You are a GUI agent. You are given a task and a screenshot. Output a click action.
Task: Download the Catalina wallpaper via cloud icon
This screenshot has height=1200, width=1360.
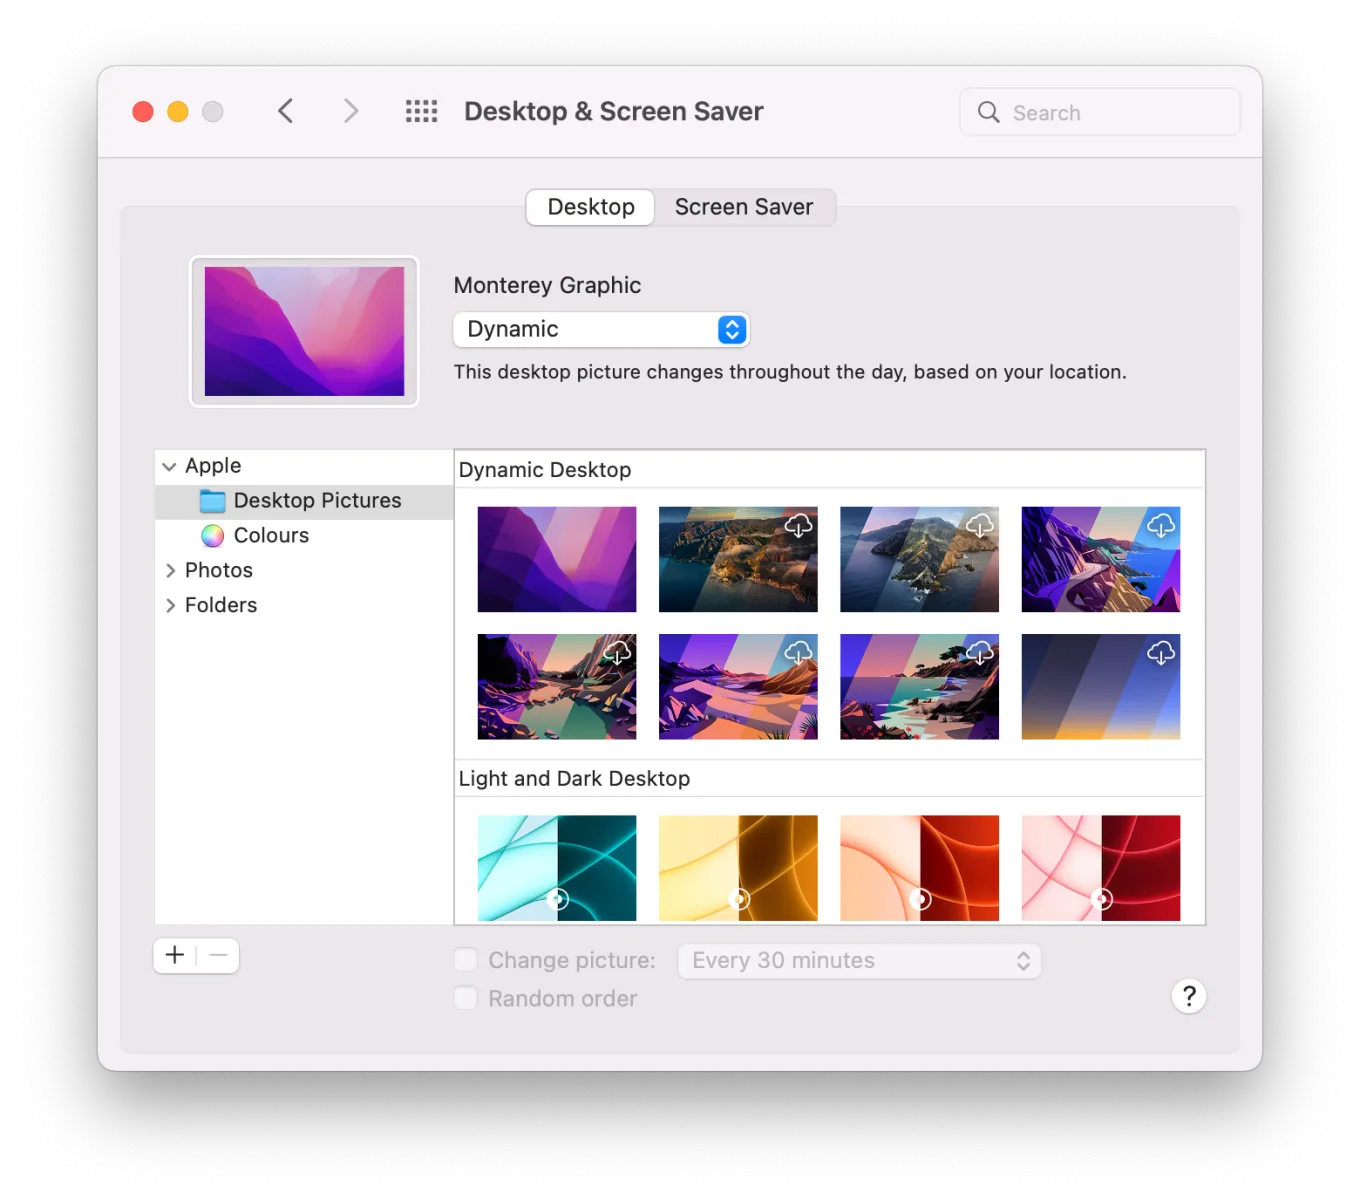[x=980, y=525]
